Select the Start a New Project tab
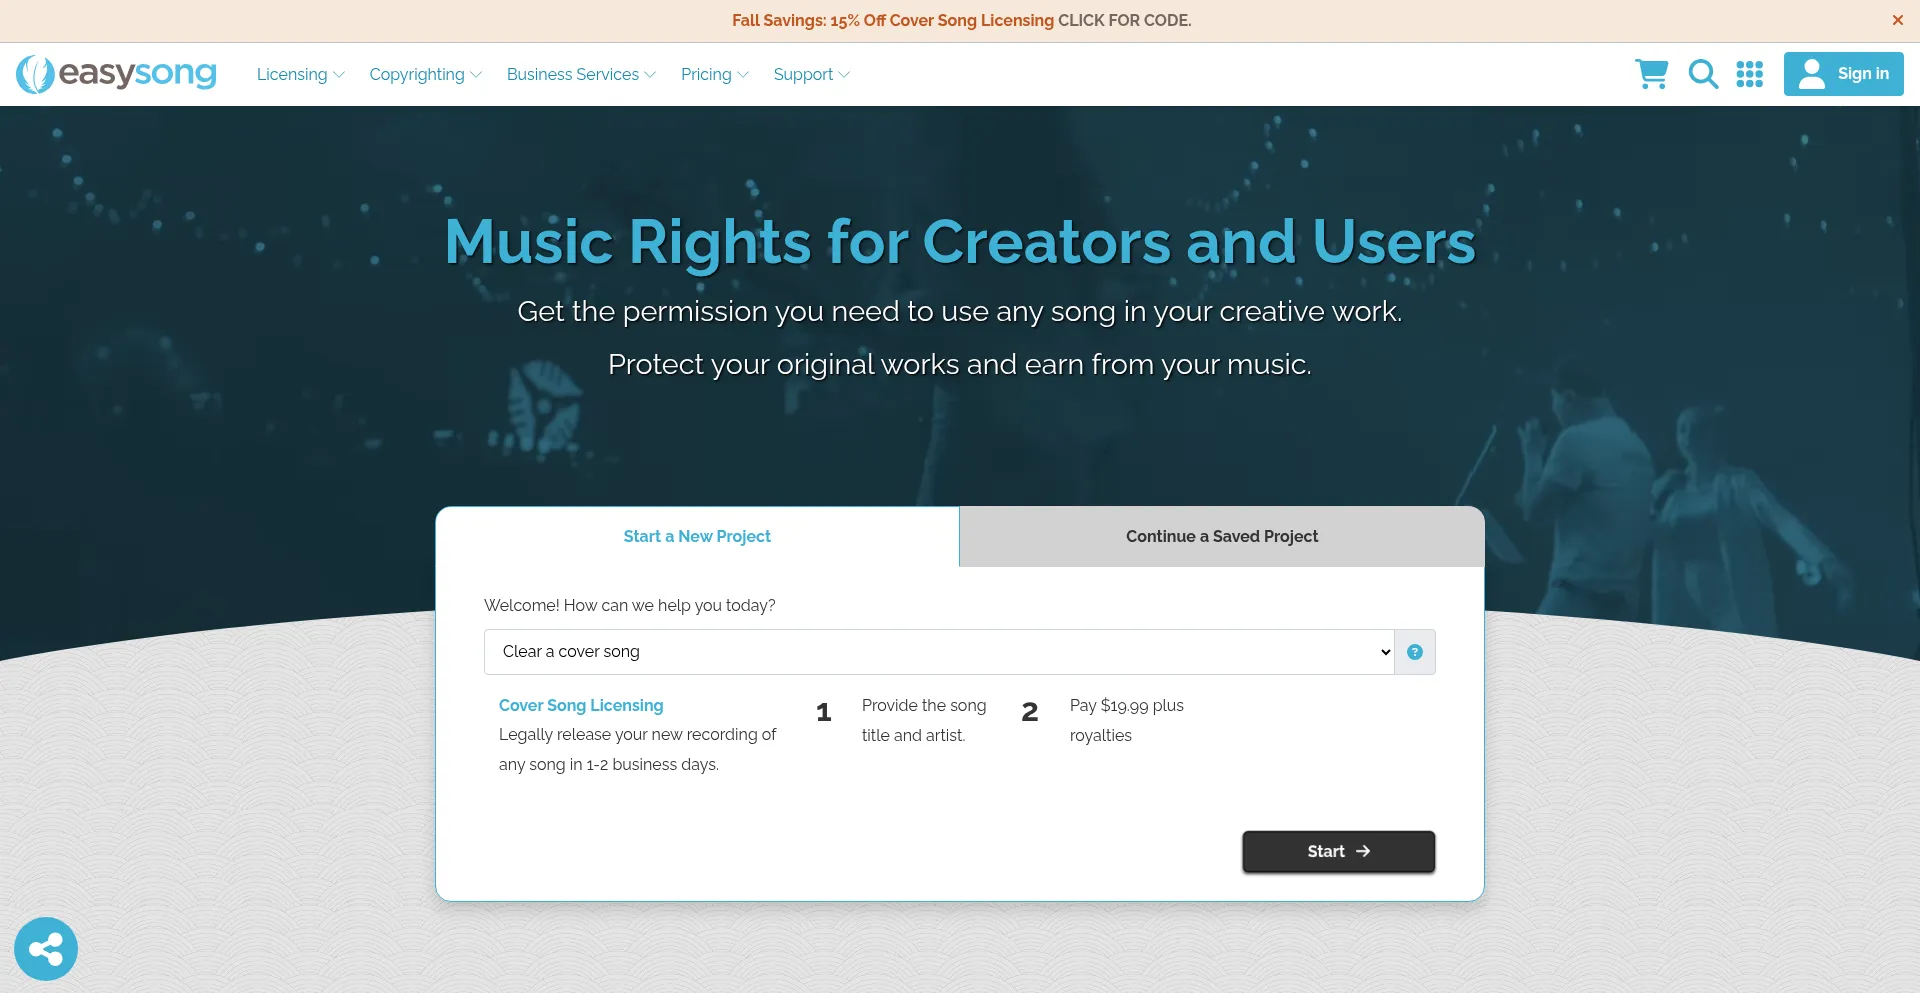 click(697, 537)
